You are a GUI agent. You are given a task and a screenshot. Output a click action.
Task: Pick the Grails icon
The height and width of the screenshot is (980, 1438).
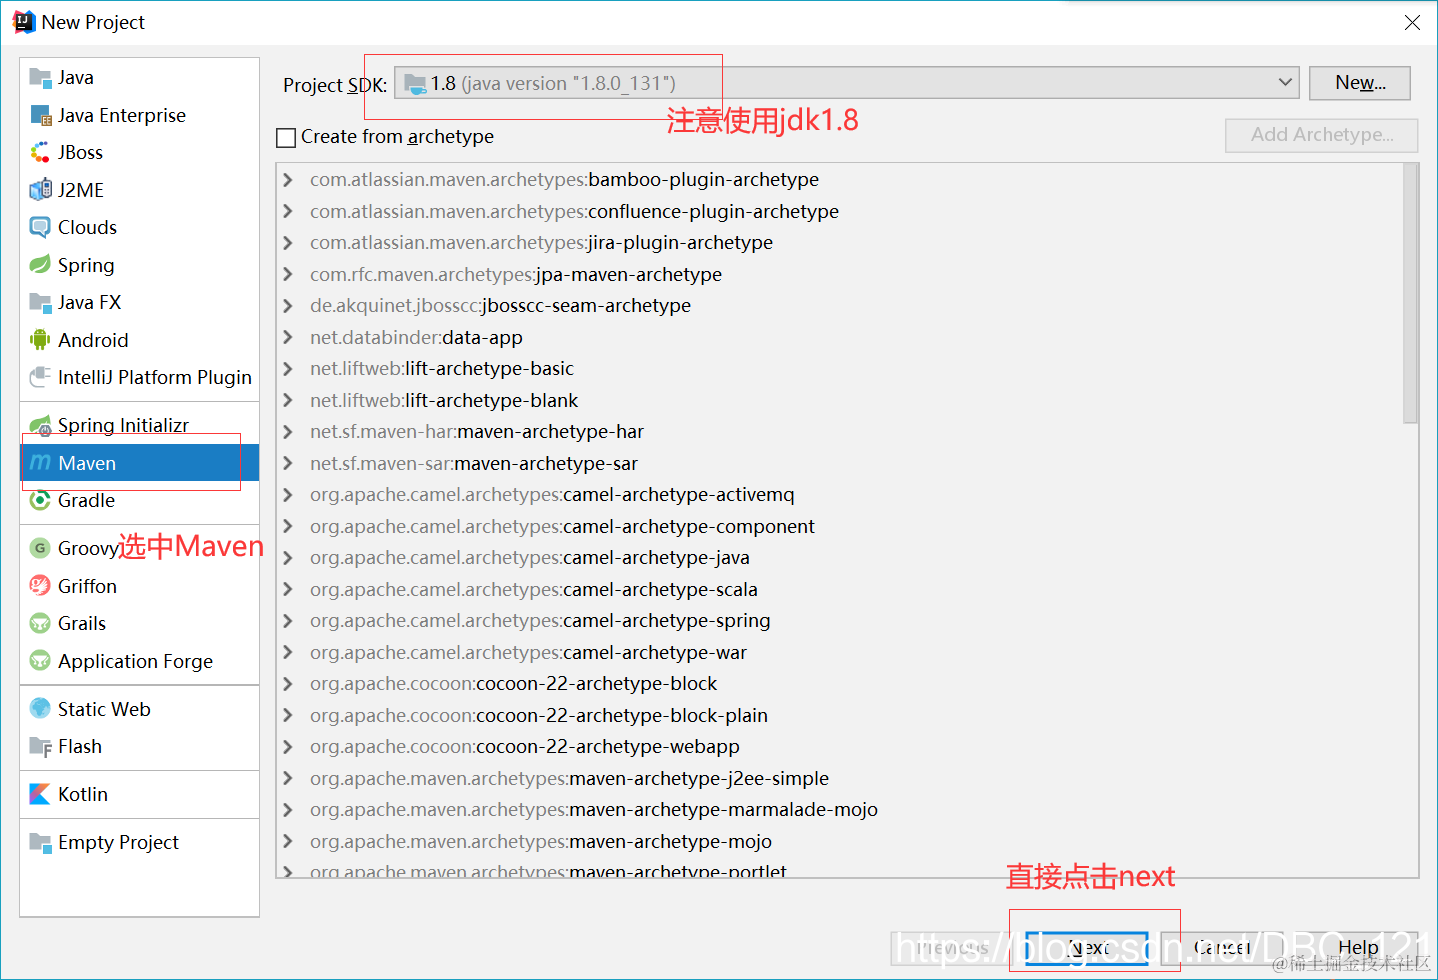point(40,623)
